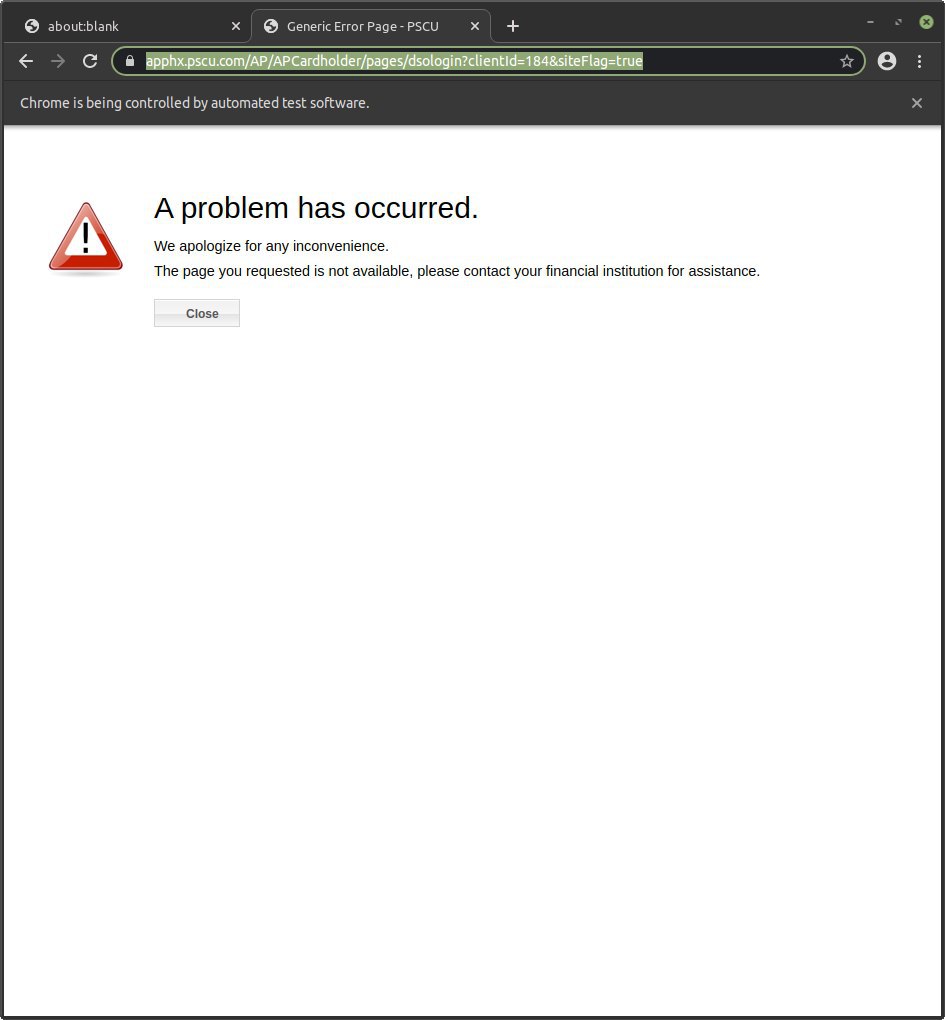Close the Chrome window with green button
This screenshot has height=1020, width=945.
pyautogui.click(x=926, y=22)
